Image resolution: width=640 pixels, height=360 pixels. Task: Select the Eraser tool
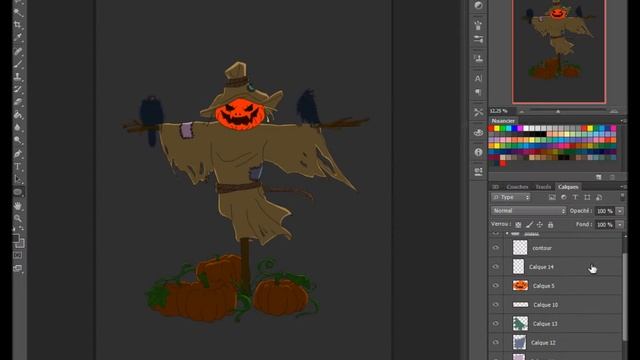[18, 102]
